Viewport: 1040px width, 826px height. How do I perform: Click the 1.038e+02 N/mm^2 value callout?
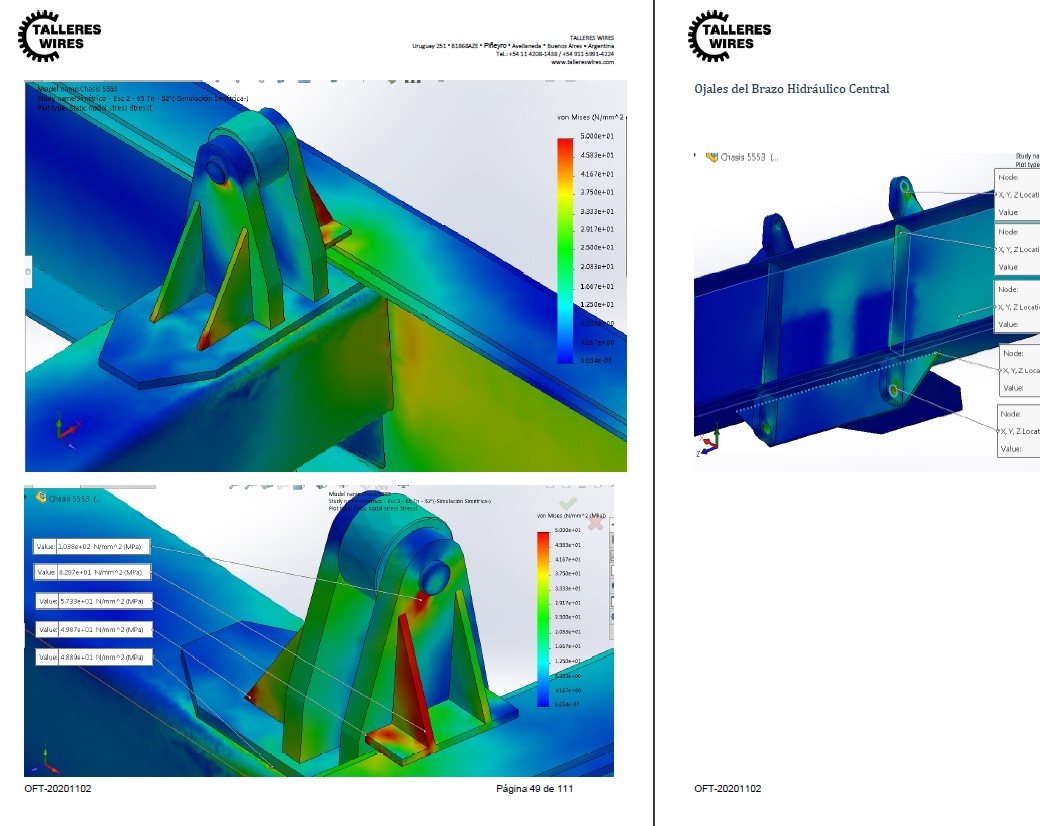(x=92, y=547)
